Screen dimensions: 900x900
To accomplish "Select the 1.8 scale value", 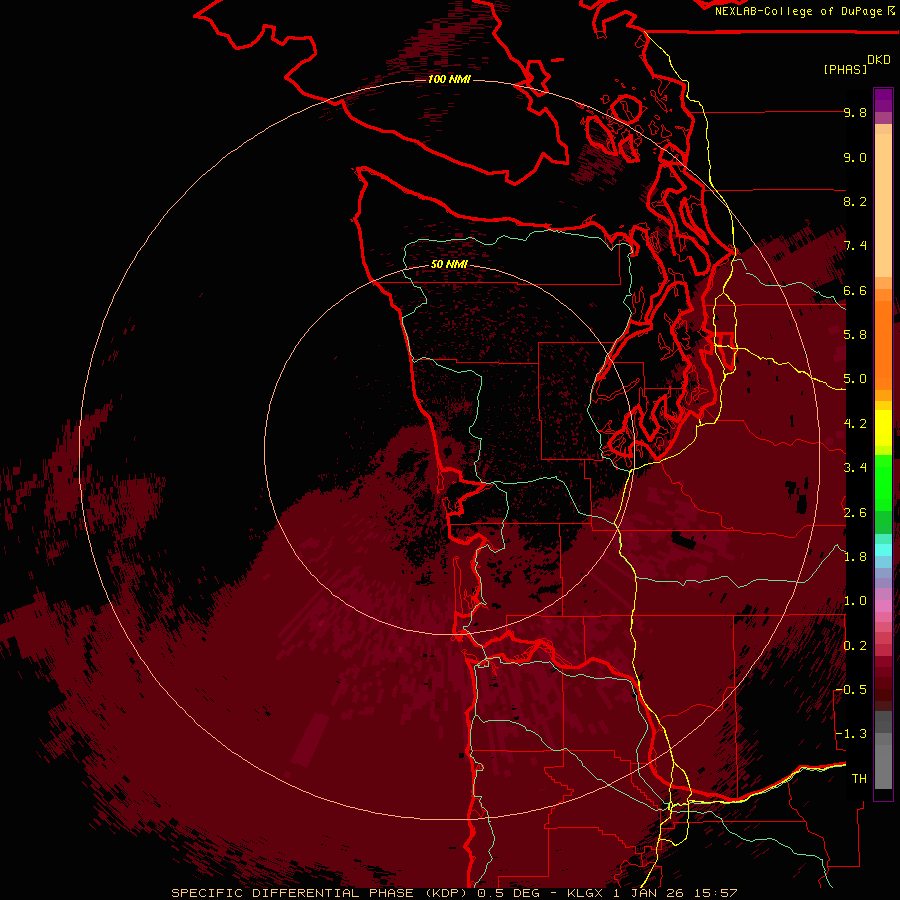I will pyautogui.click(x=855, y=557).
